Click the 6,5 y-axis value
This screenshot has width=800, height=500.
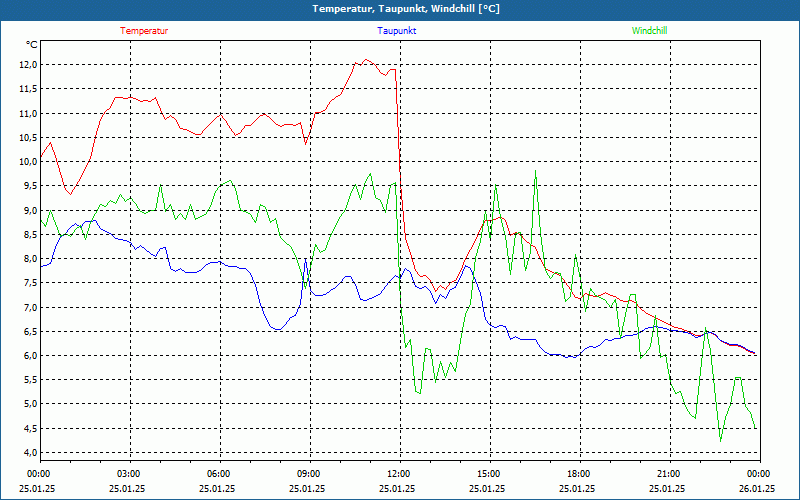(31, 331)
